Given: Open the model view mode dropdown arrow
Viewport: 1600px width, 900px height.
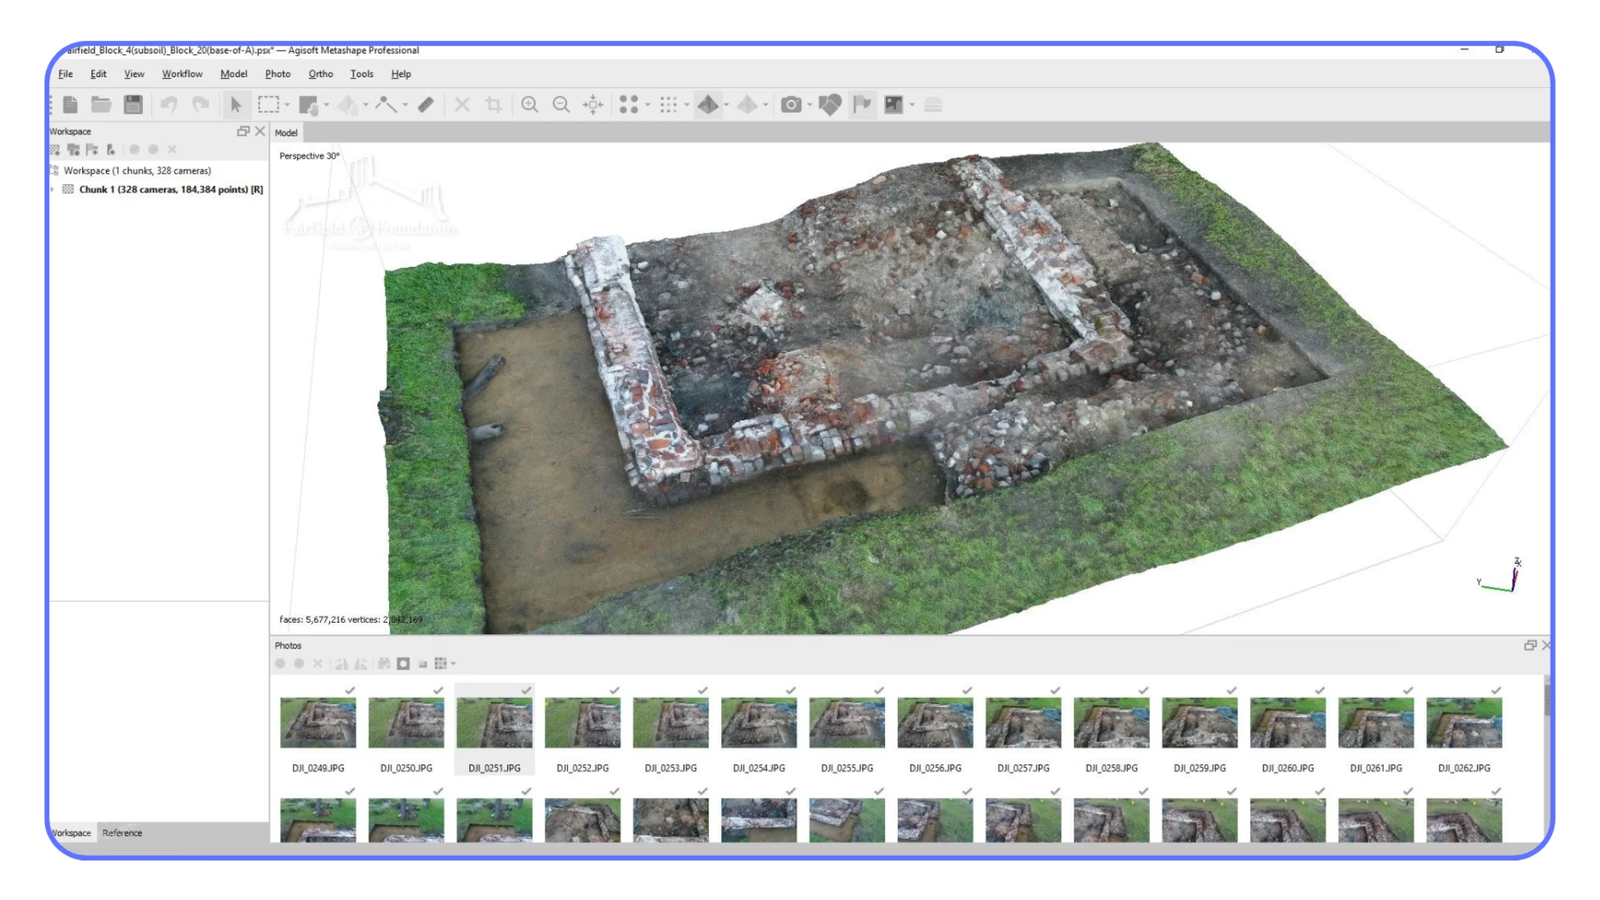Looking at the screenshot, I should (x=726, y=105).
